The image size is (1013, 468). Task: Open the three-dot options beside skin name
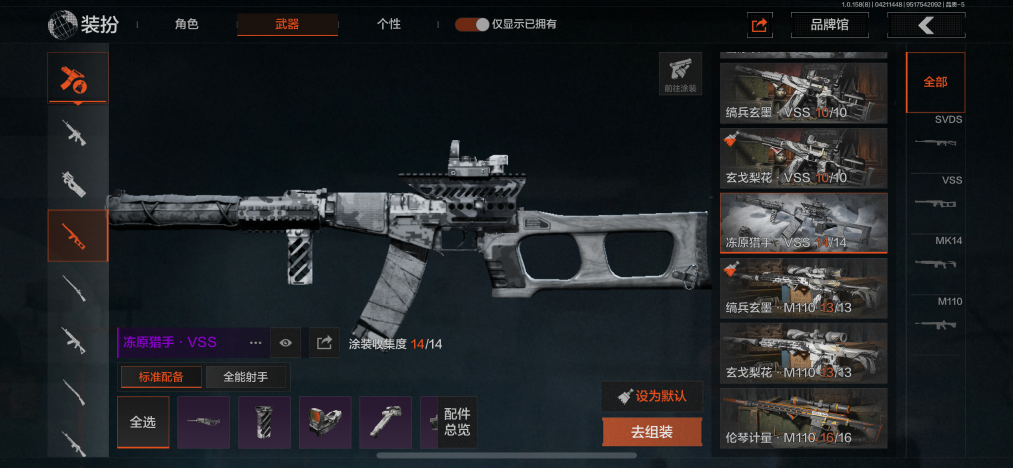pos(256,343)
